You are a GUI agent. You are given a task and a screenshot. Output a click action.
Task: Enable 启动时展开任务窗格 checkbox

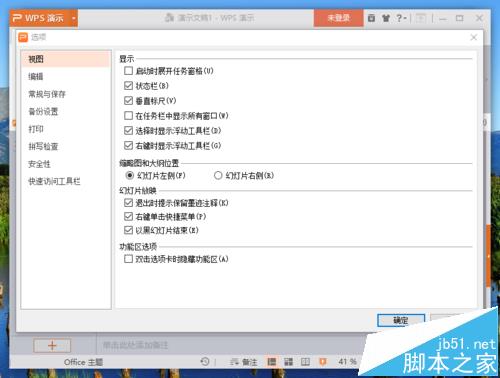tap(128, 71)
